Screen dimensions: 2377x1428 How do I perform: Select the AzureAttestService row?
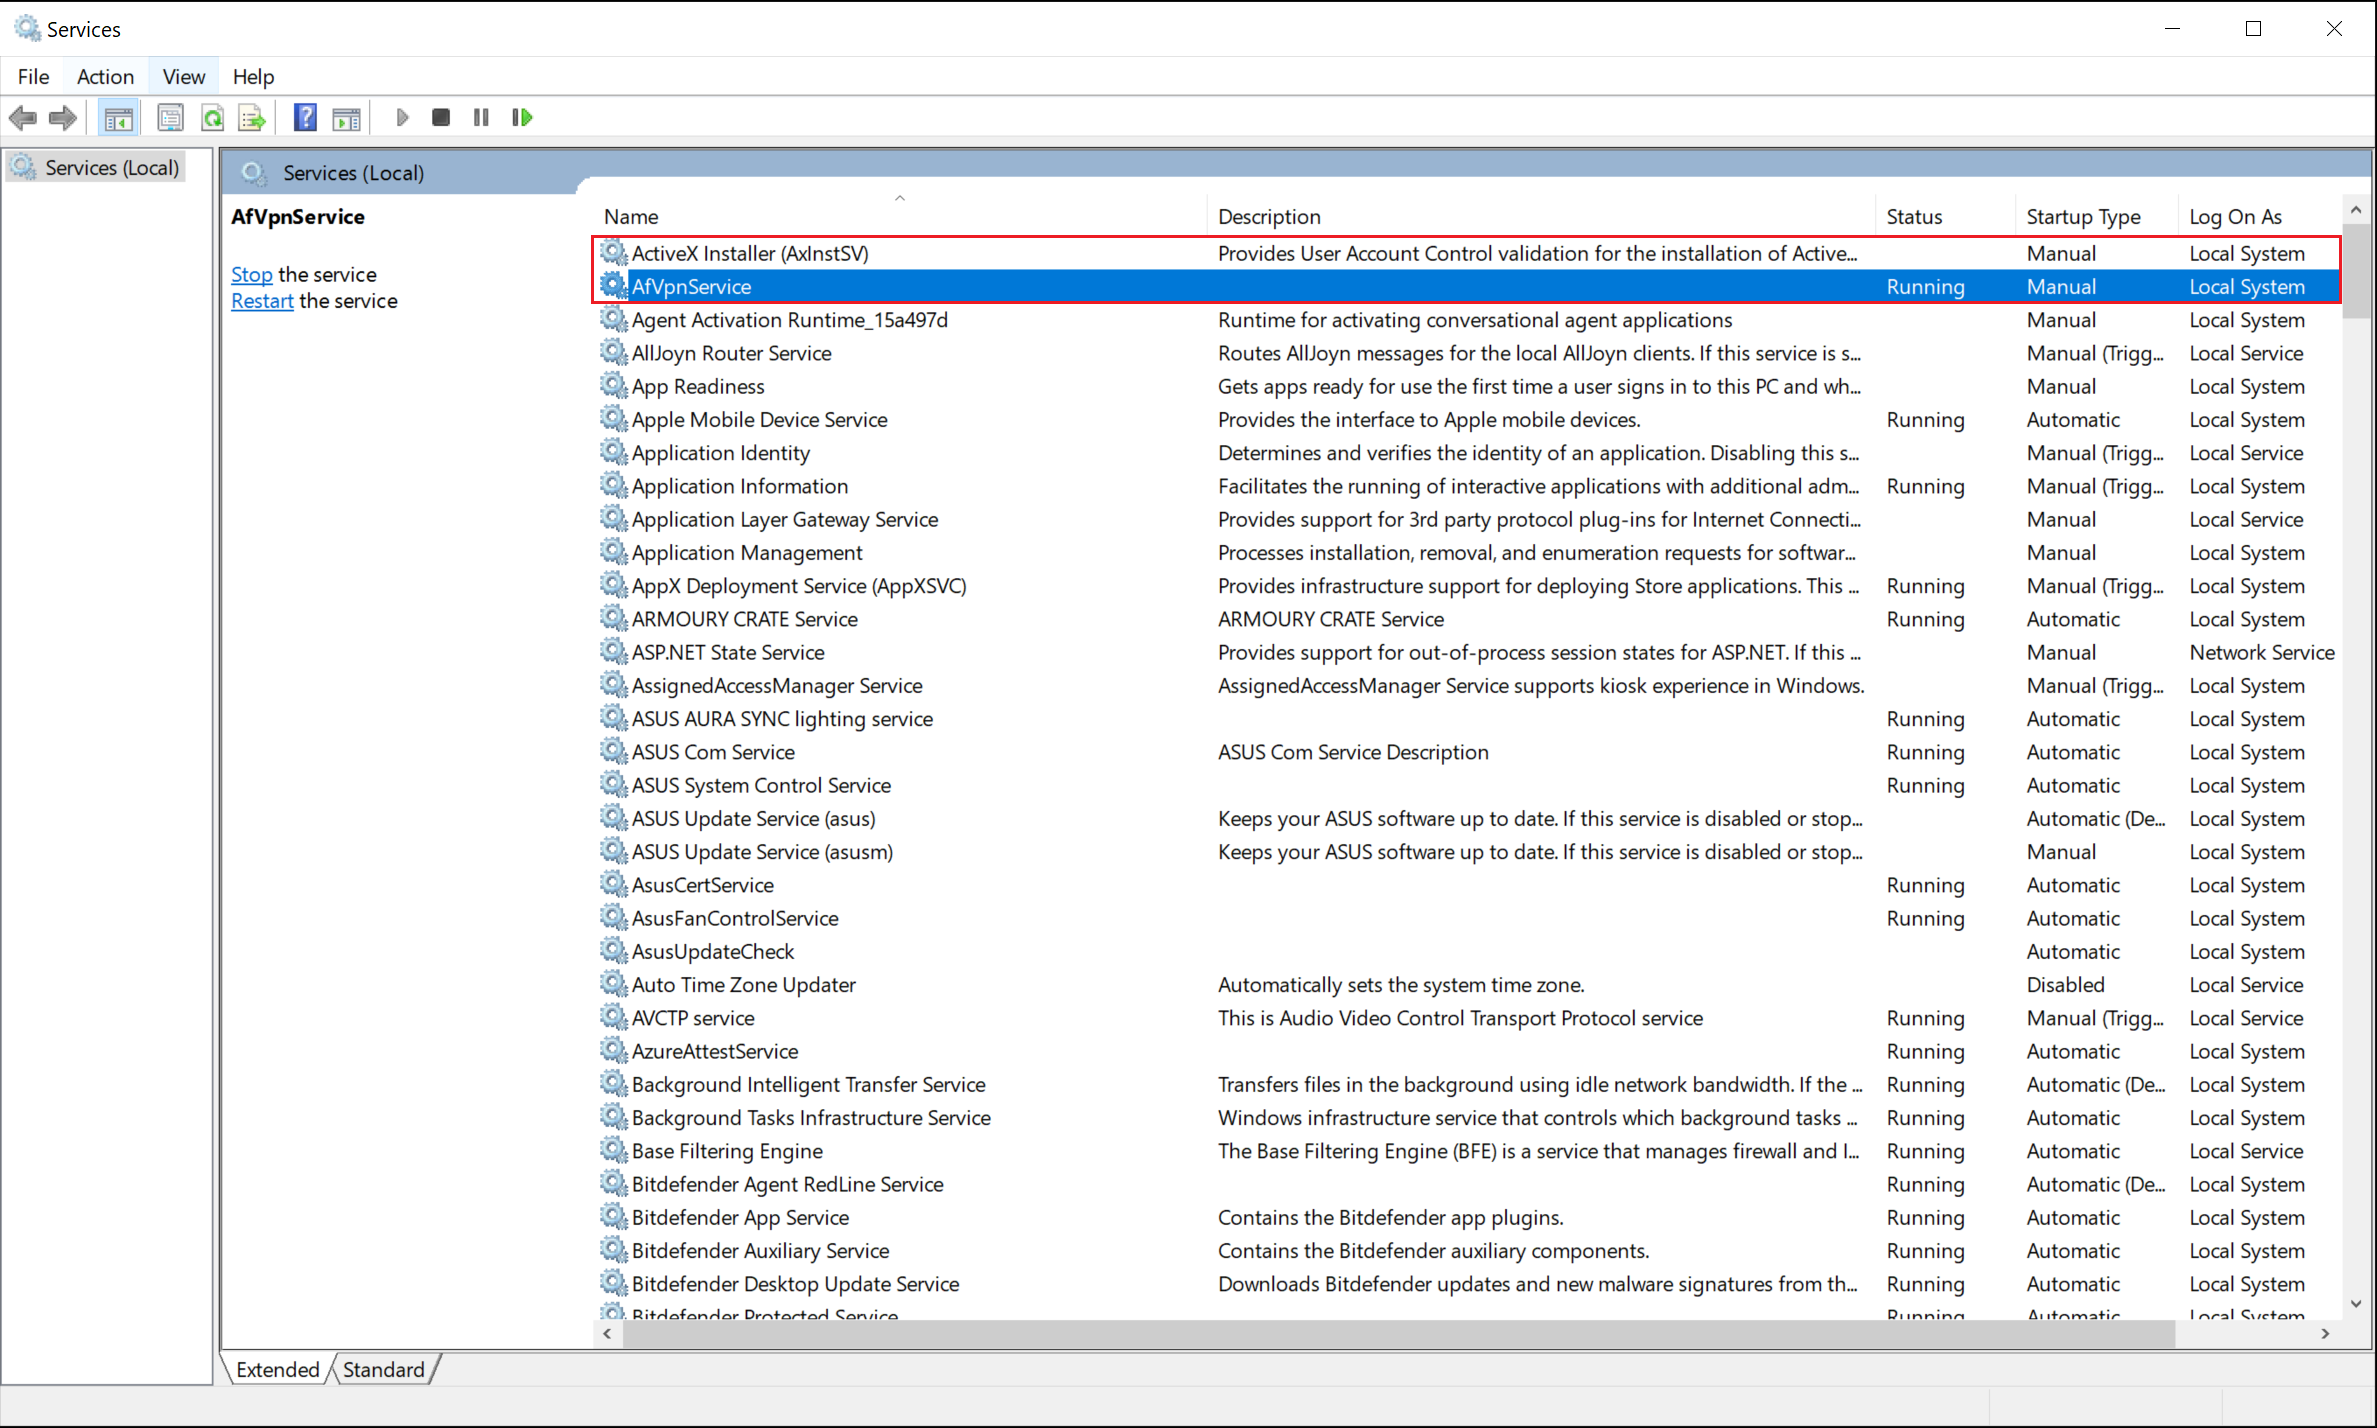[x=1468, y=1051]
